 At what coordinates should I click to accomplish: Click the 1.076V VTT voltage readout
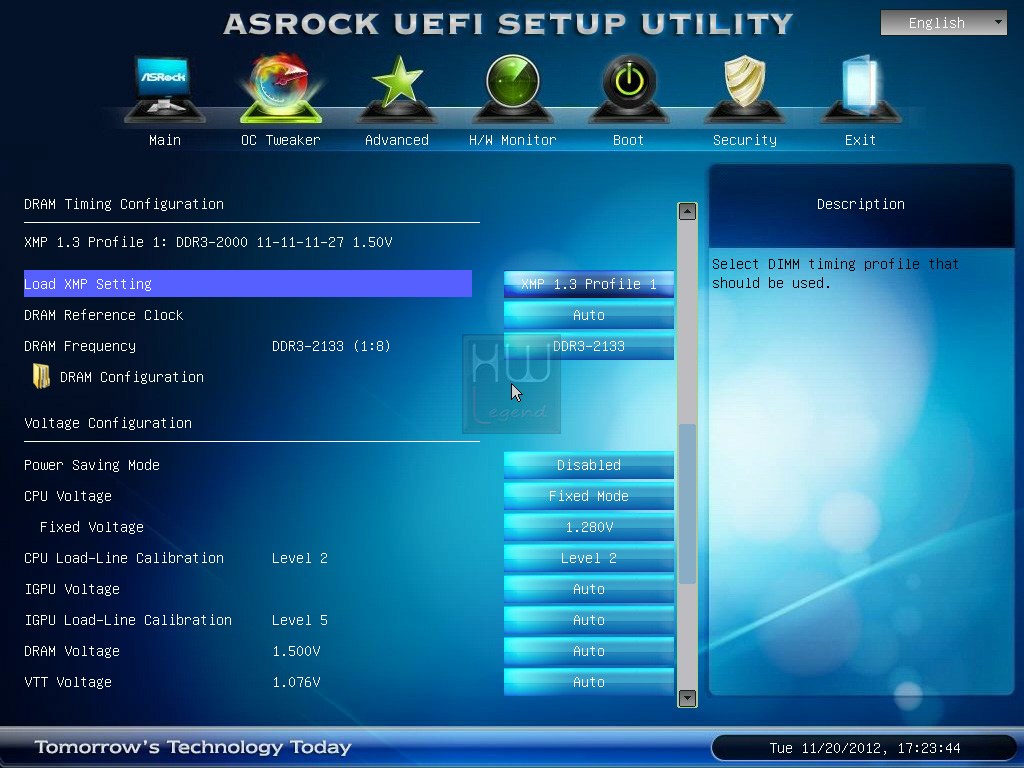pos(296,682)
